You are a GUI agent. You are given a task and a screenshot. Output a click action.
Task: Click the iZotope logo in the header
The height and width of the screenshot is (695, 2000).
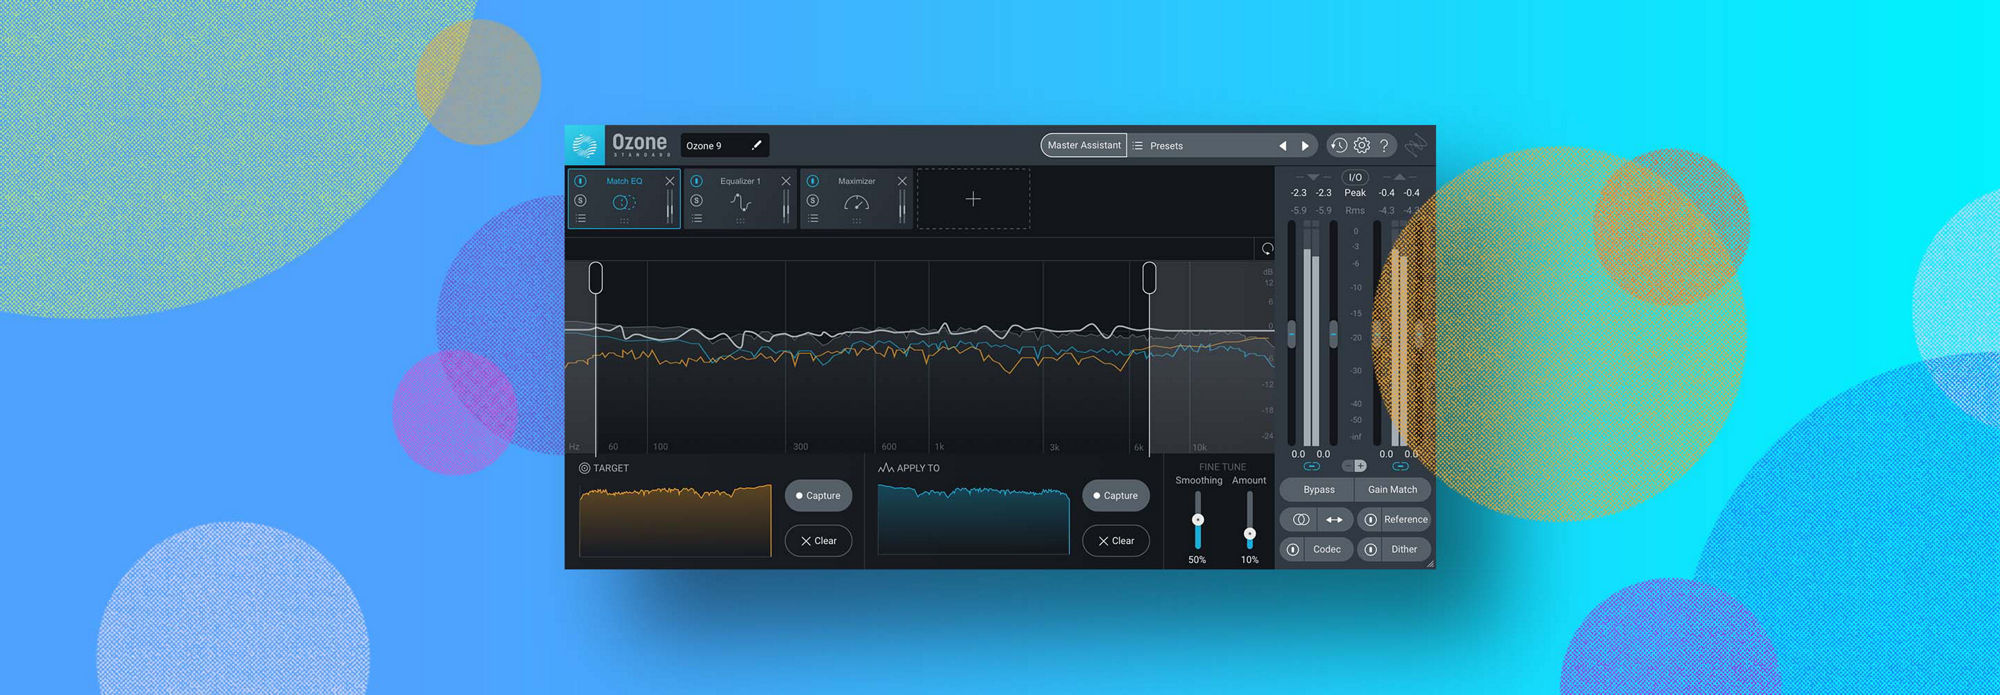(1415, 146)
